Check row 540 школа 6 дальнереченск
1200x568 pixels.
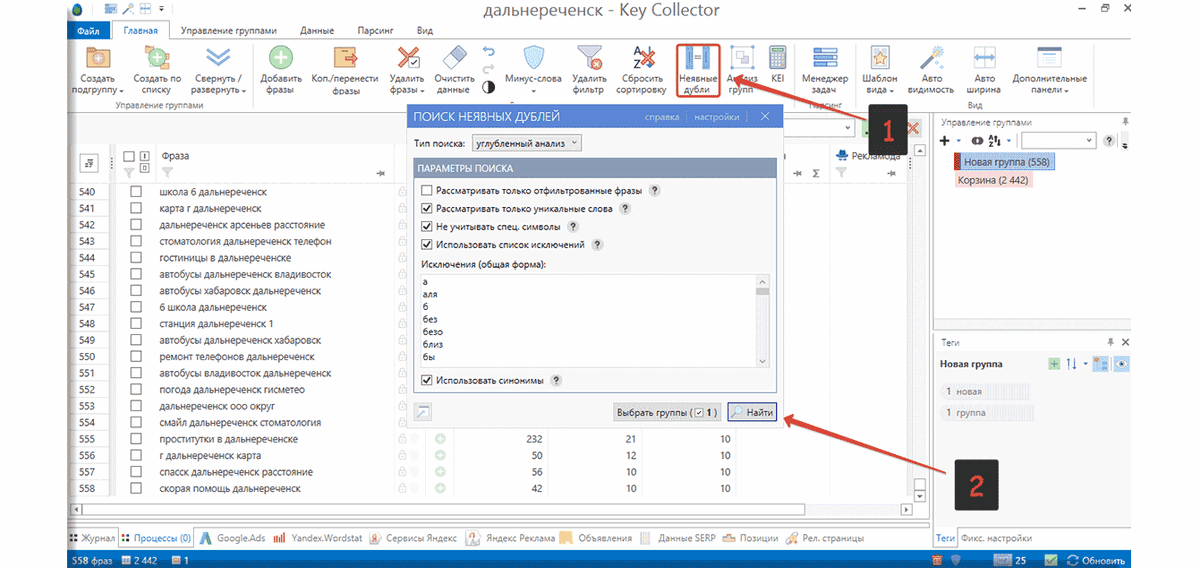136,192
